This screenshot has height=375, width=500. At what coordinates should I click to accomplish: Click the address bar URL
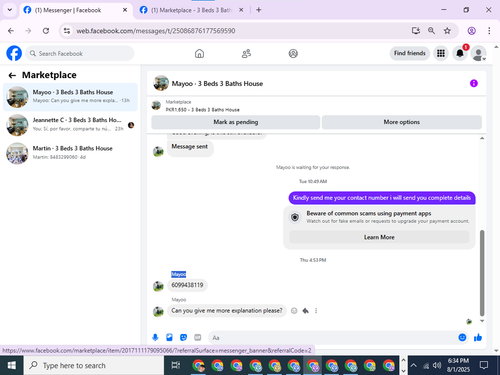click(x=156, y=31)
